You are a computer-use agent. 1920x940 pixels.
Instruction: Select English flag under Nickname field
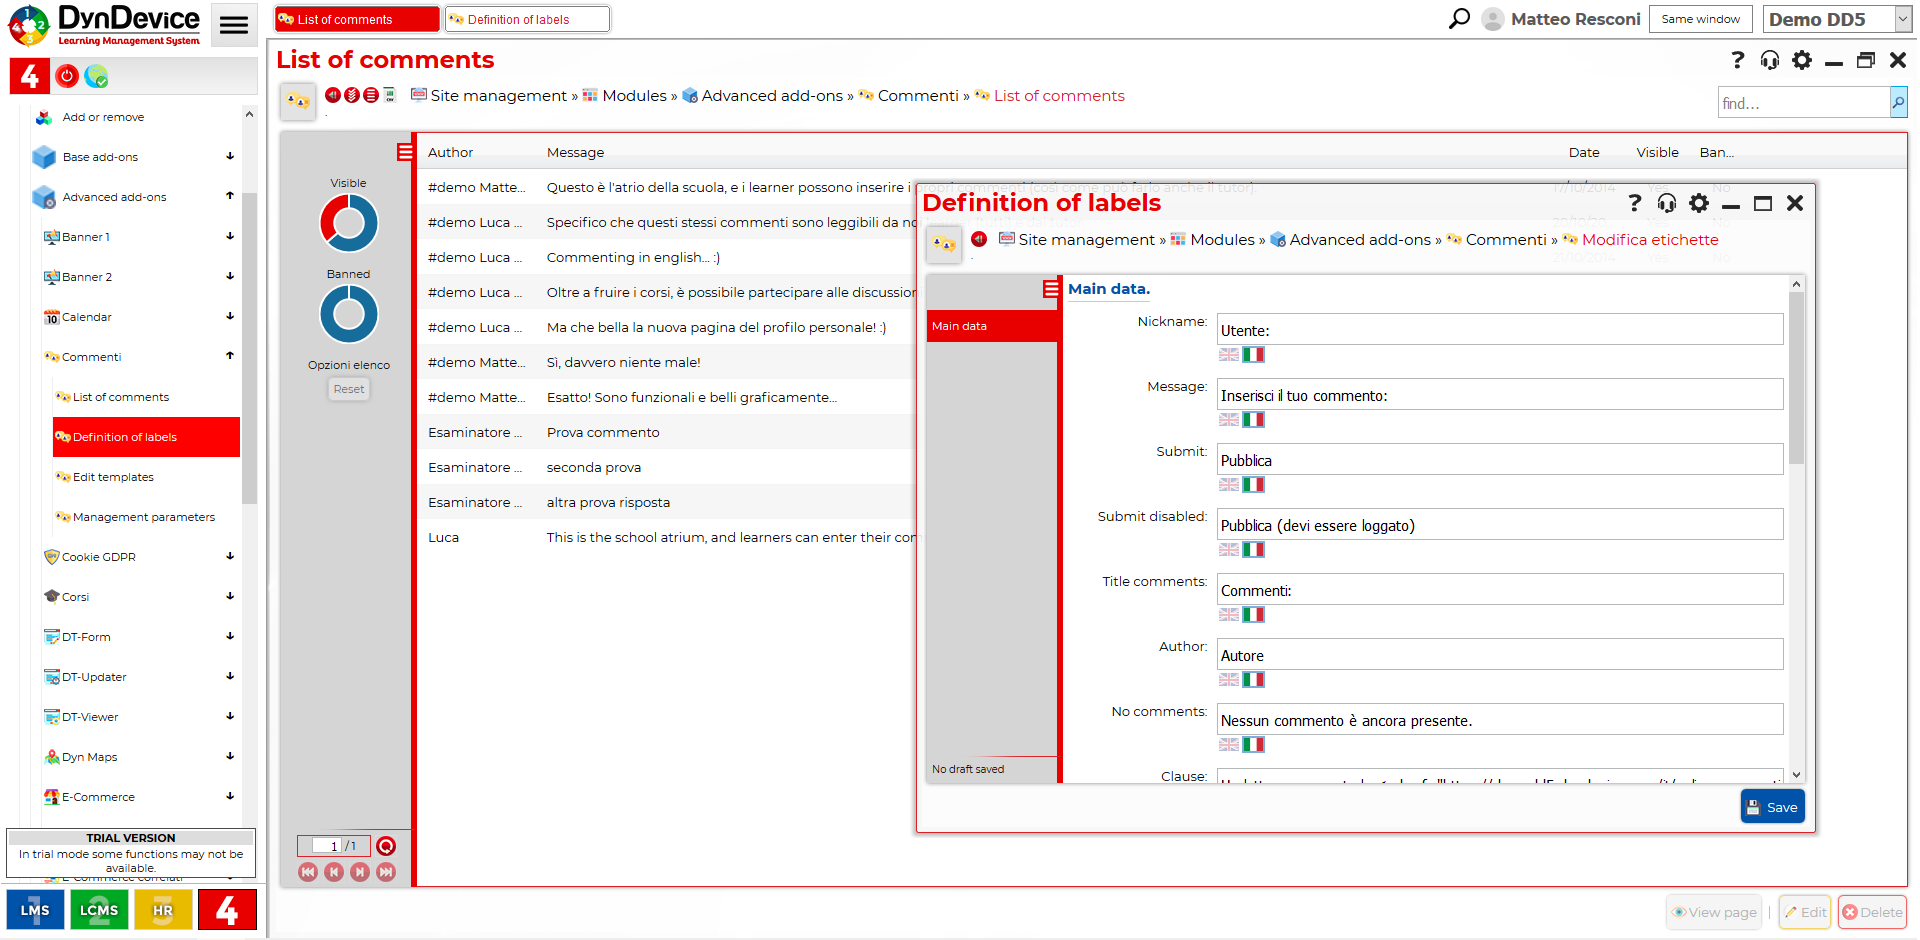pyautogui.click(x=1229, y=354)
